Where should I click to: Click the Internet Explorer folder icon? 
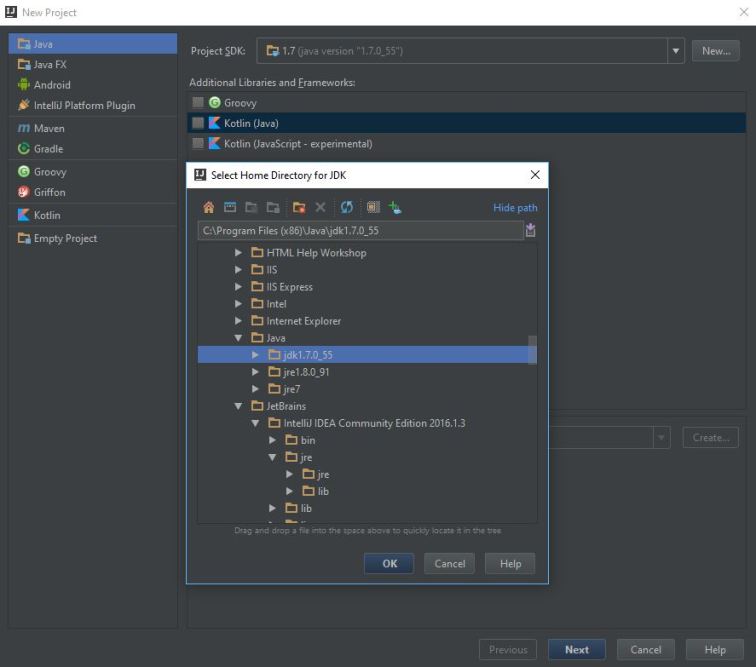pos(257,320)
